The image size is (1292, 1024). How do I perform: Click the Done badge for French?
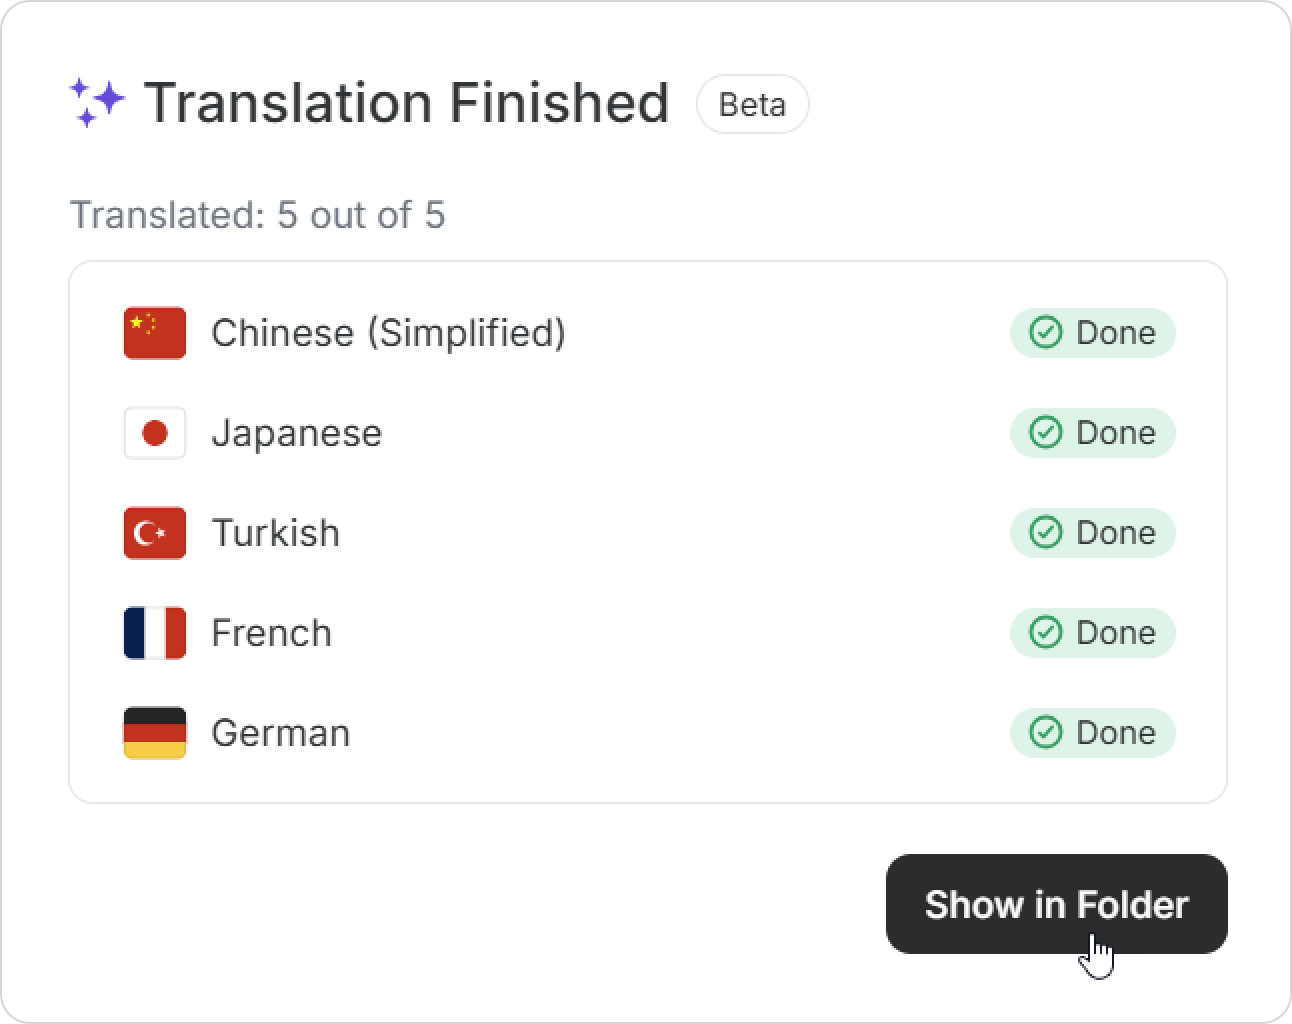(1092, 633)
